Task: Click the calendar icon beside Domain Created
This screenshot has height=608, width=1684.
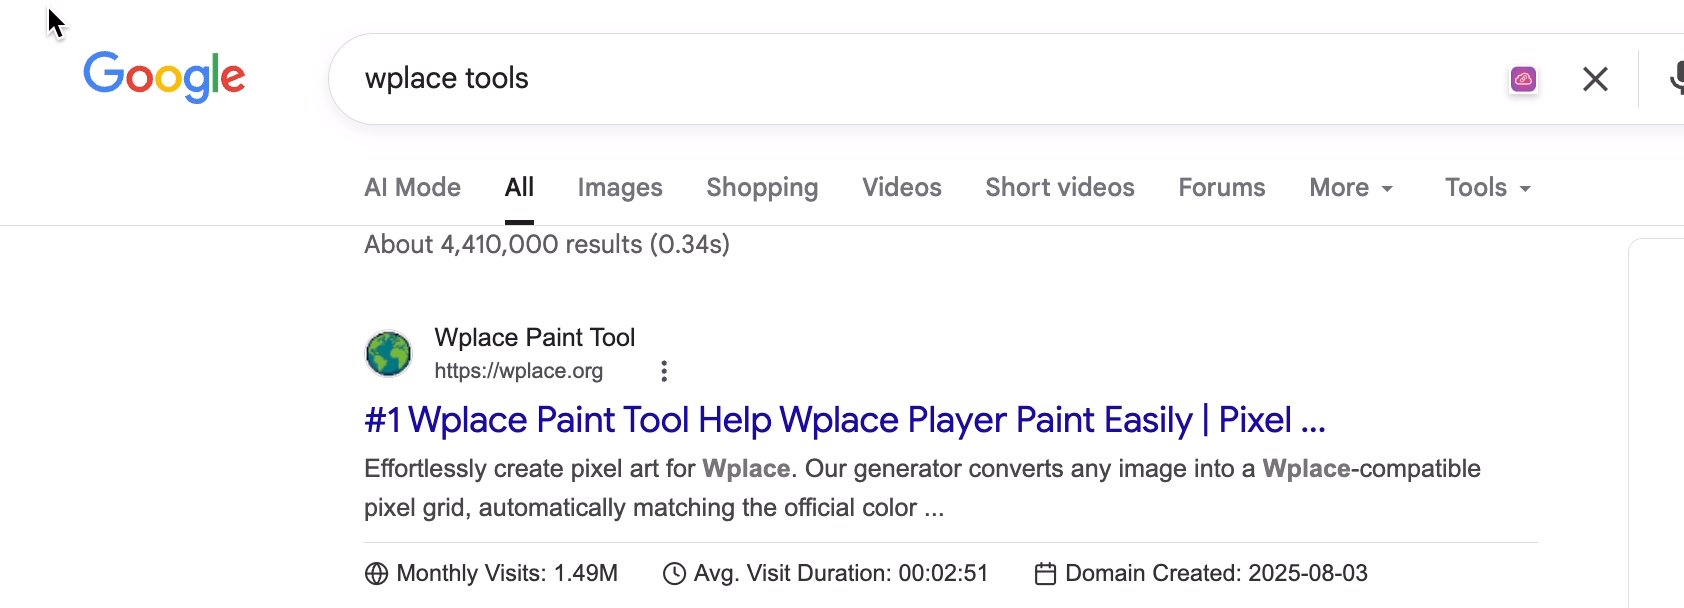Action: [1045, 573]
